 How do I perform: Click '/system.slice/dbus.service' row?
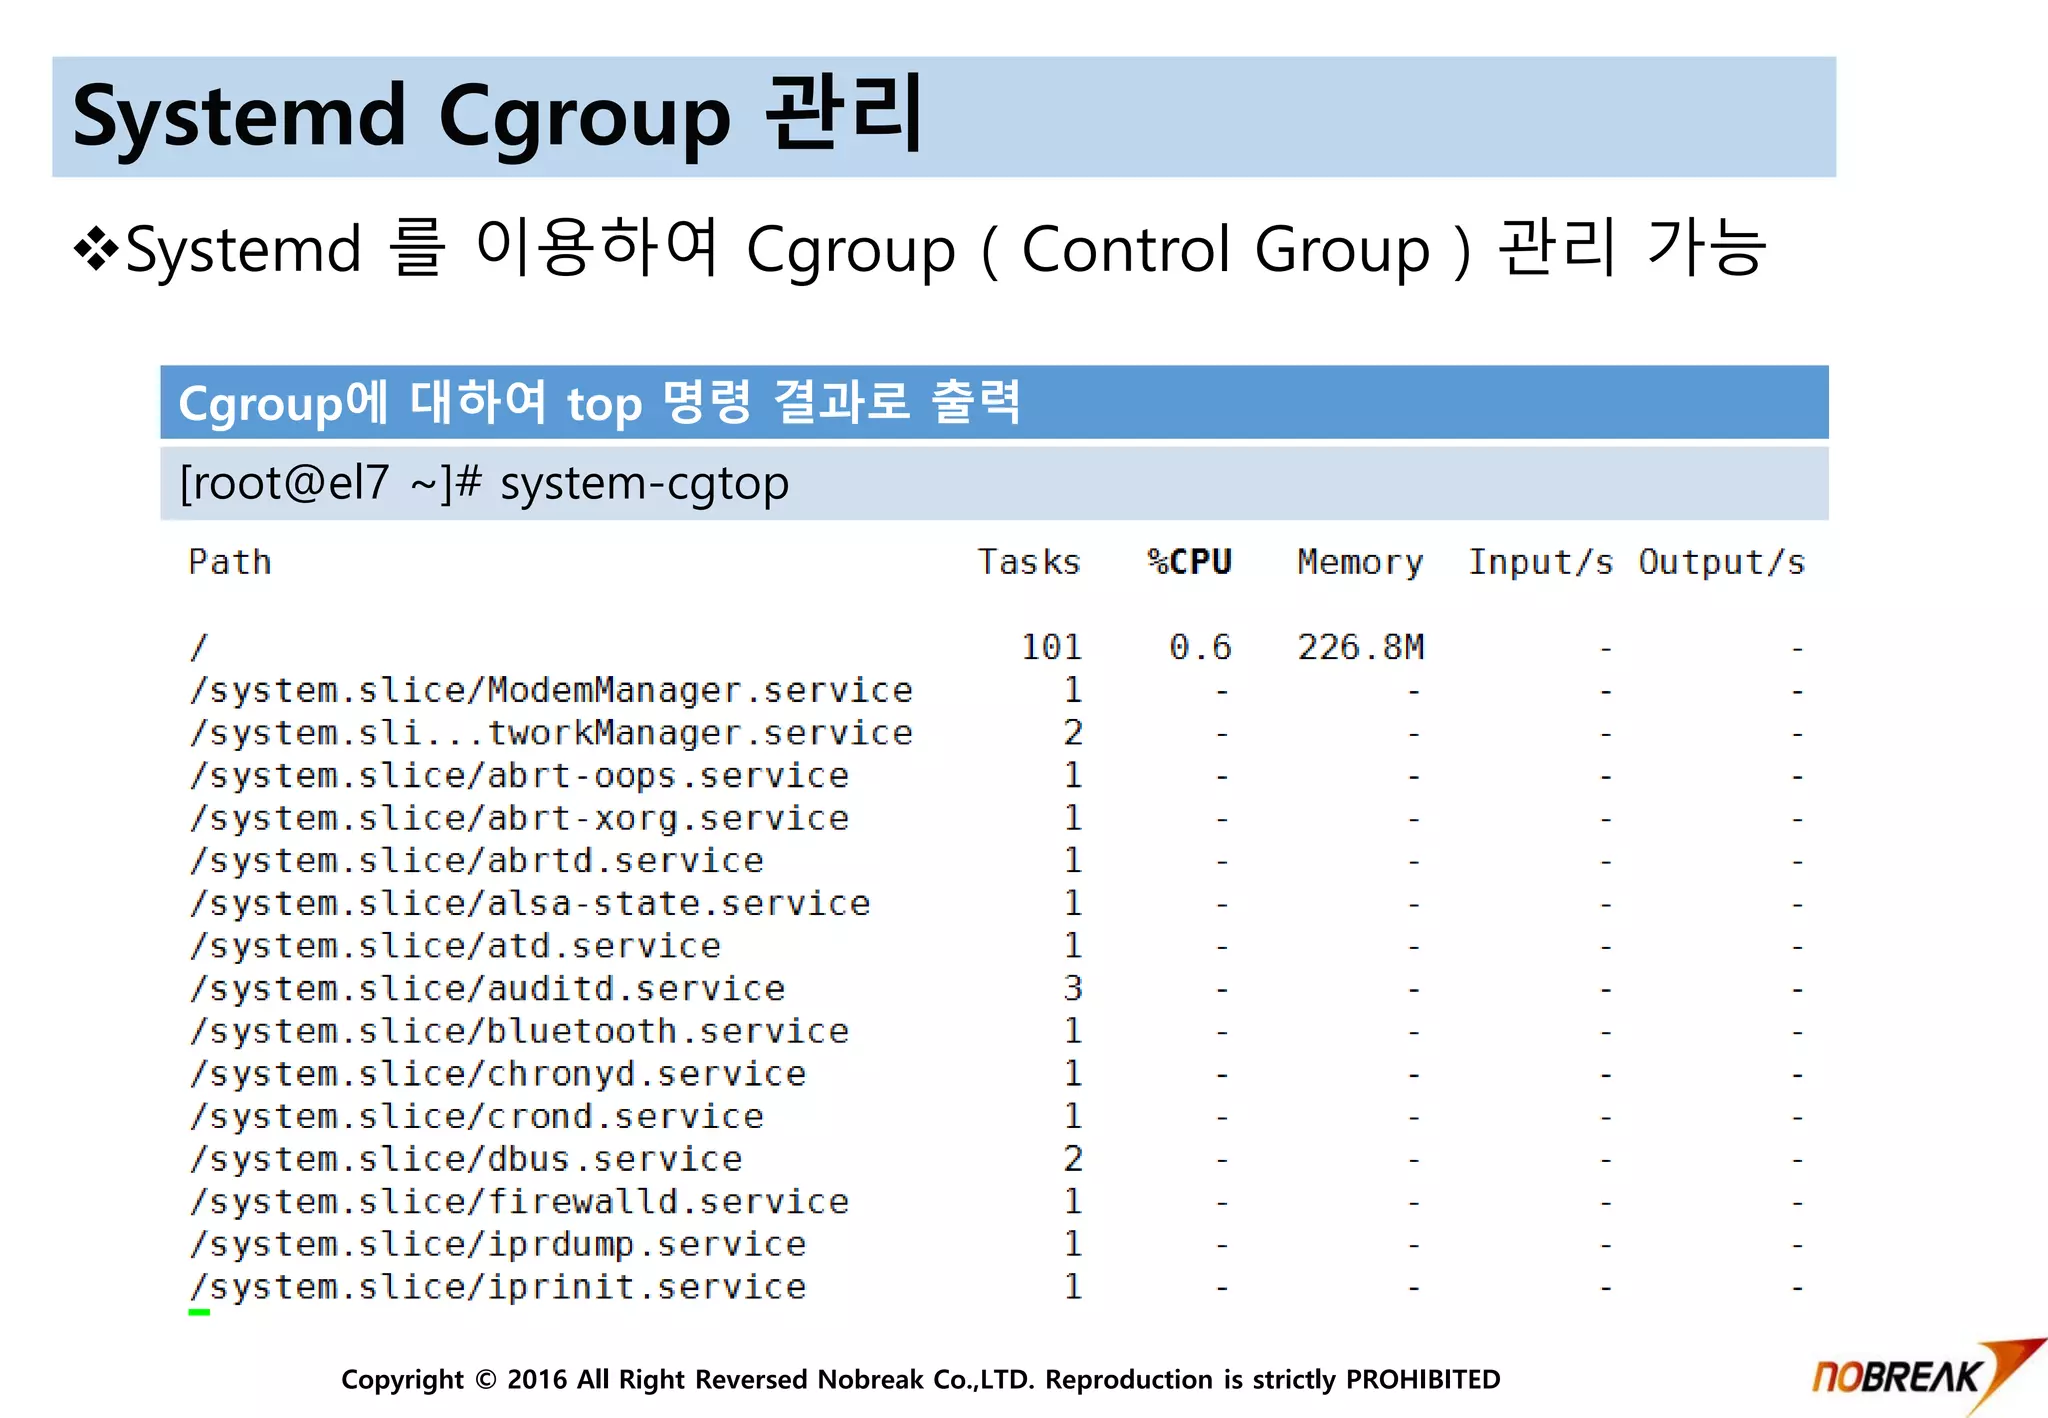(x=996, y=1159)
